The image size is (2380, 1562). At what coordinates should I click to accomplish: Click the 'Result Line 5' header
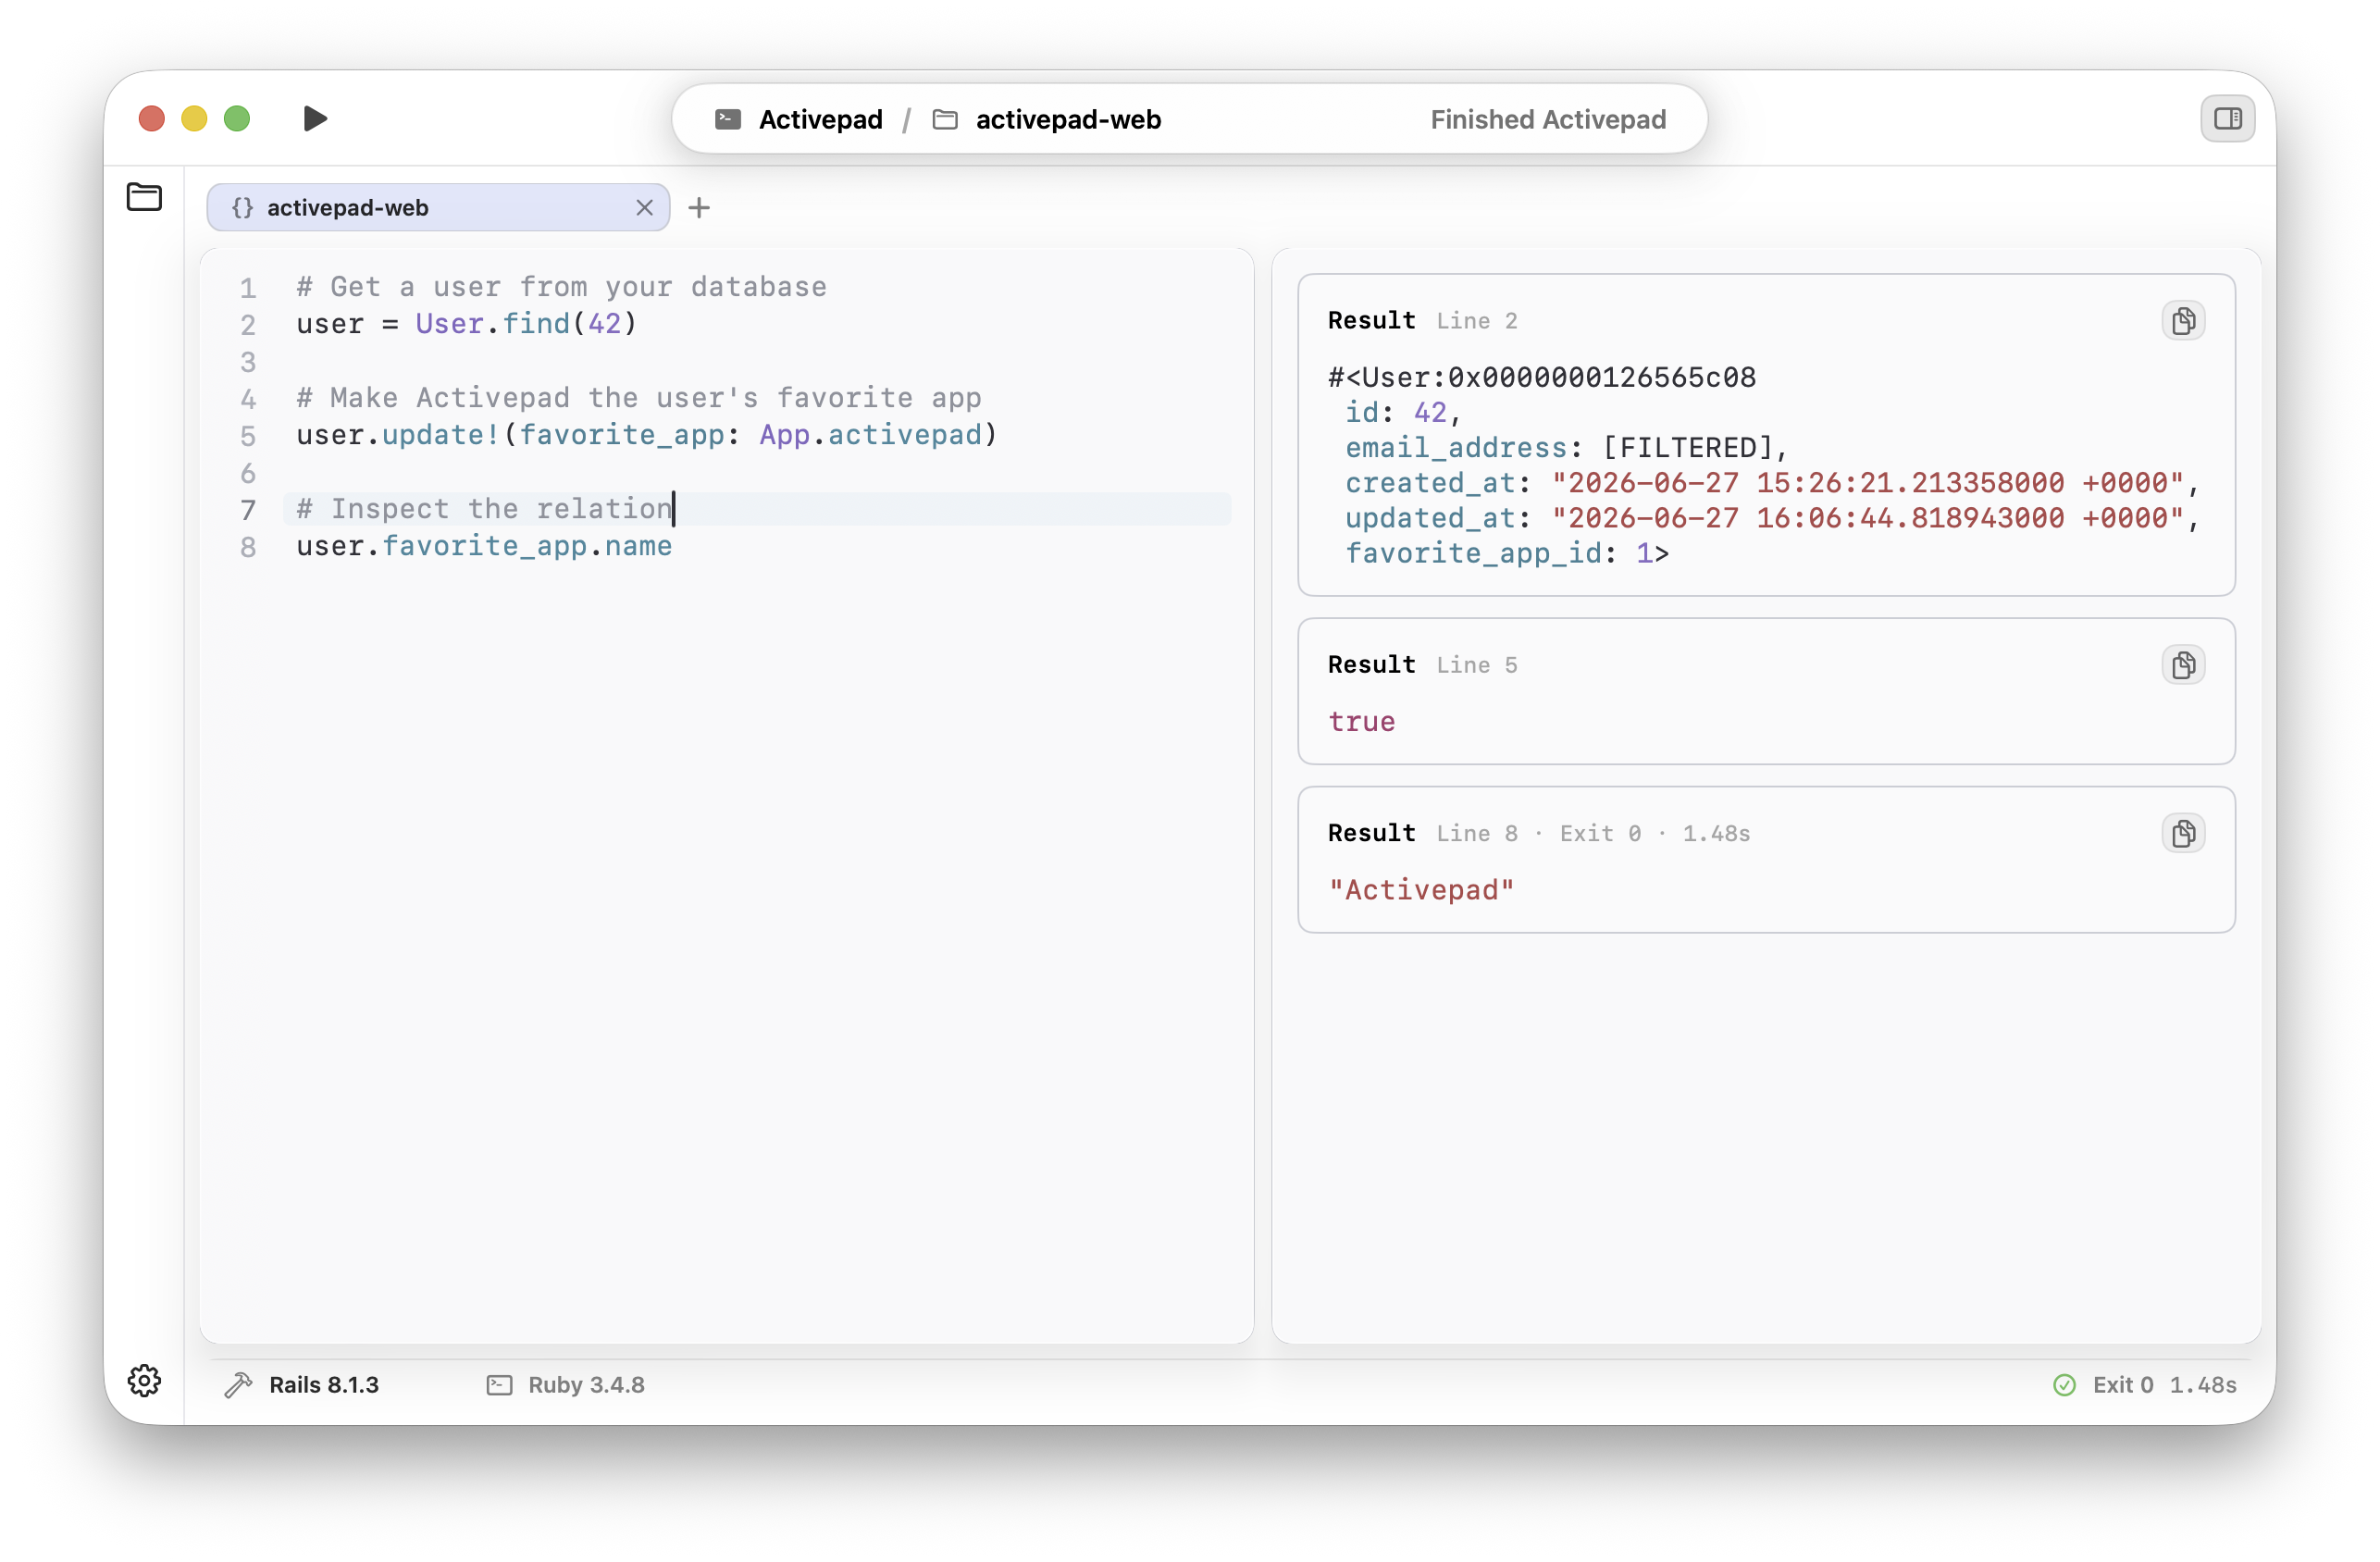pos(1422,664)
